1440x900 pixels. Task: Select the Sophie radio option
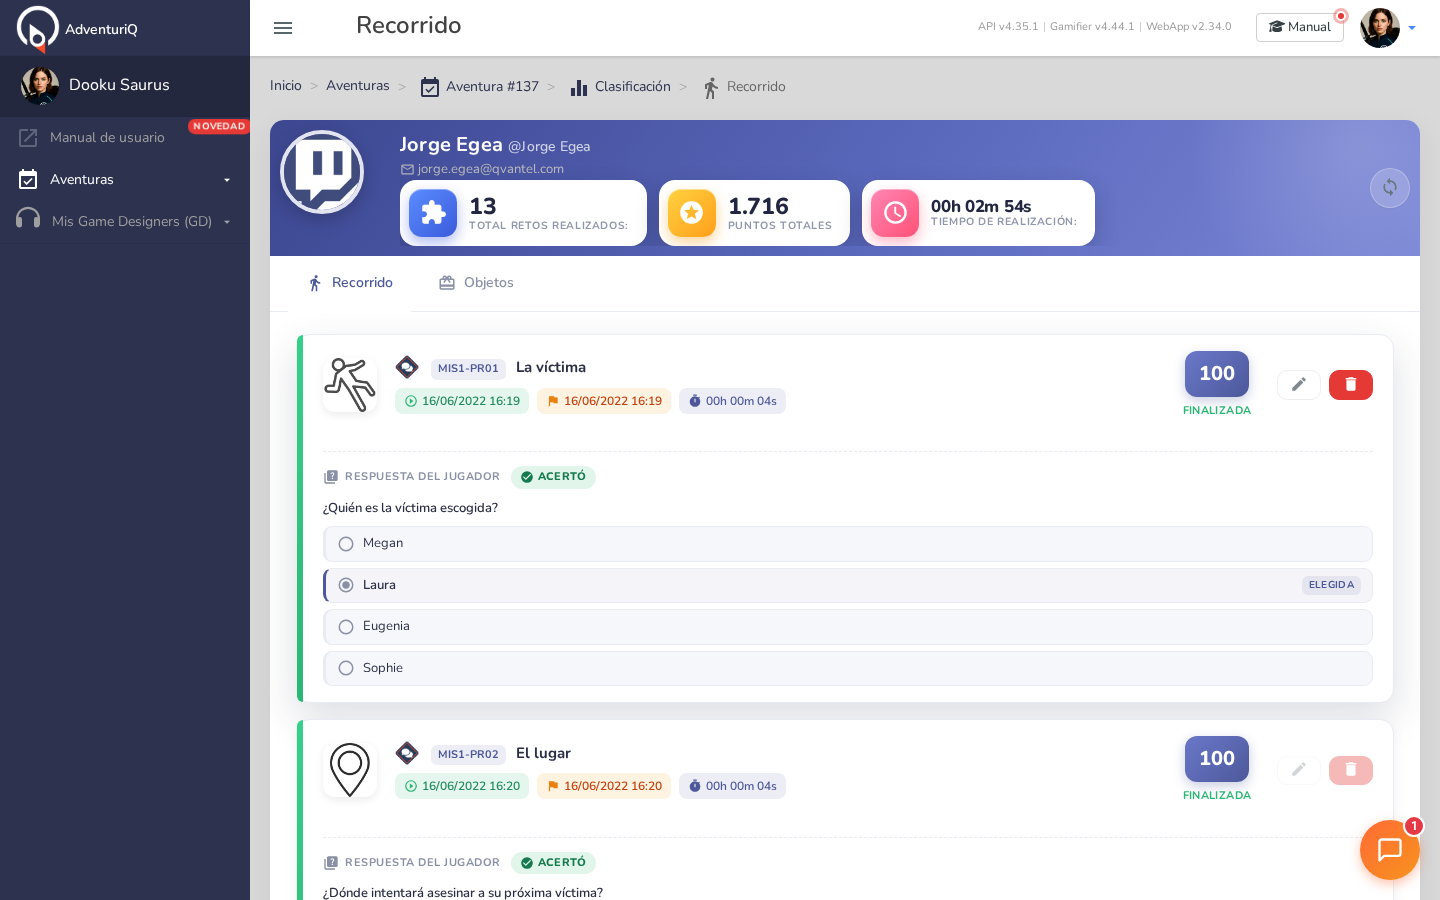346,668
